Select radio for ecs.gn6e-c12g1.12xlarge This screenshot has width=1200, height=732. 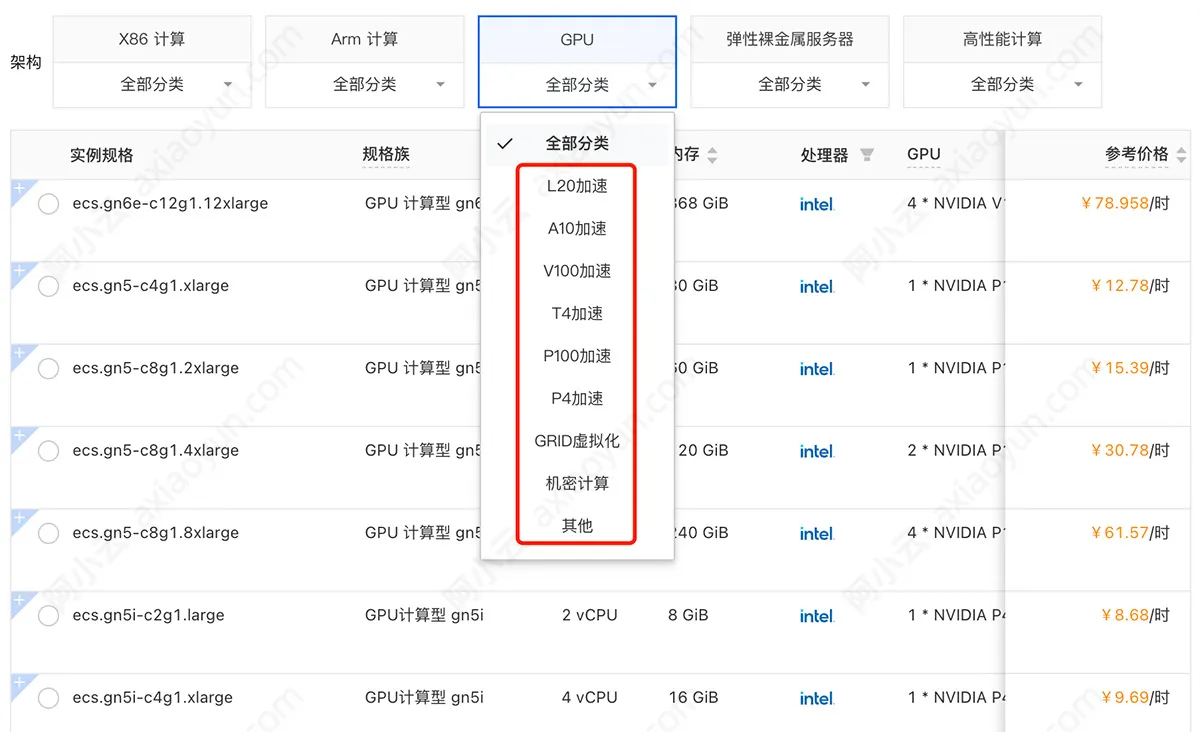(48, 204)
